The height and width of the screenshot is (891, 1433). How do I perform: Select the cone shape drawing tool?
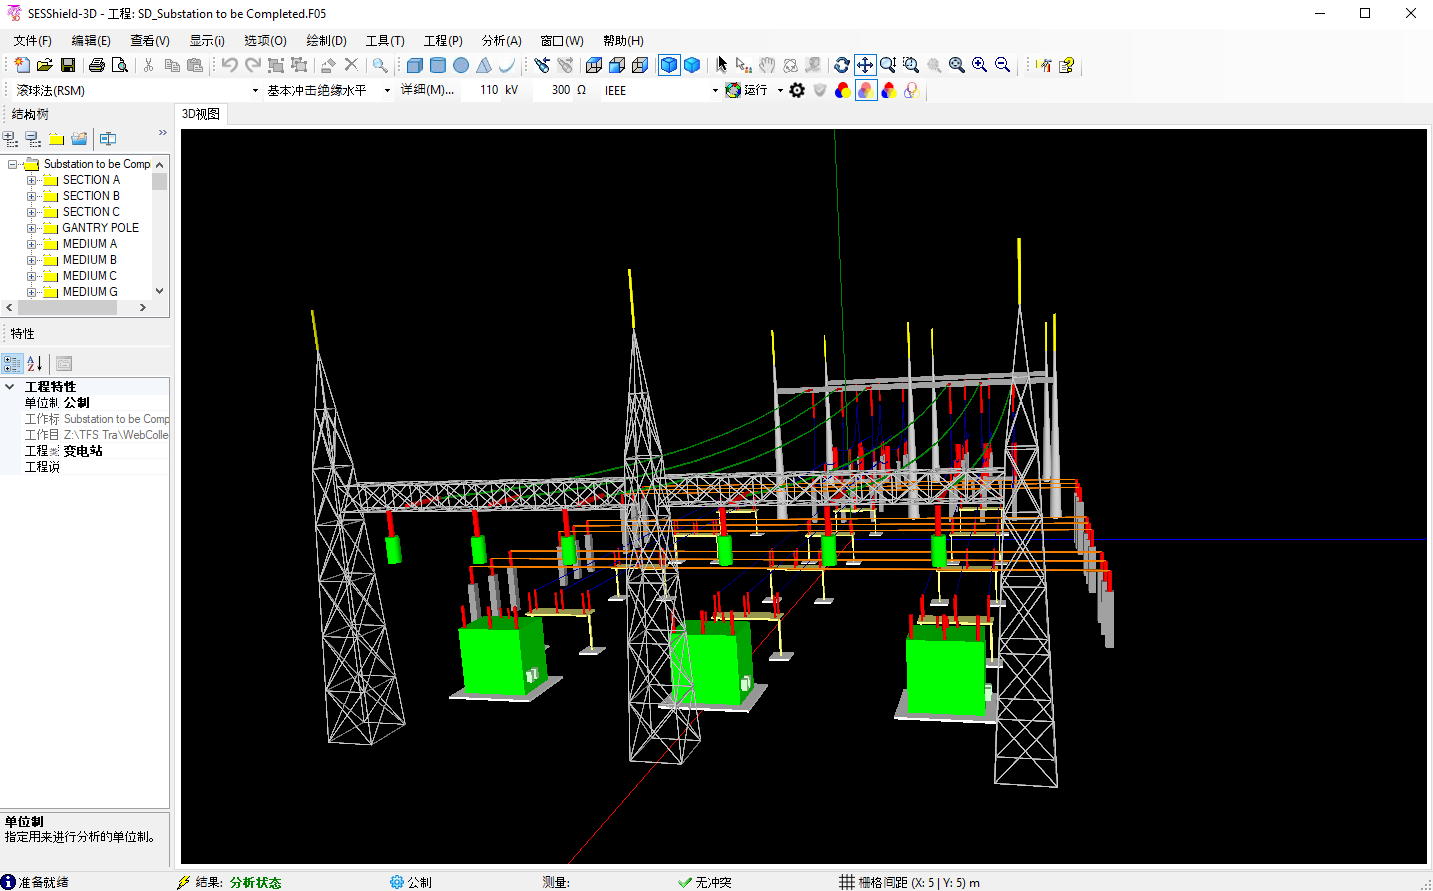click(484, 65)
